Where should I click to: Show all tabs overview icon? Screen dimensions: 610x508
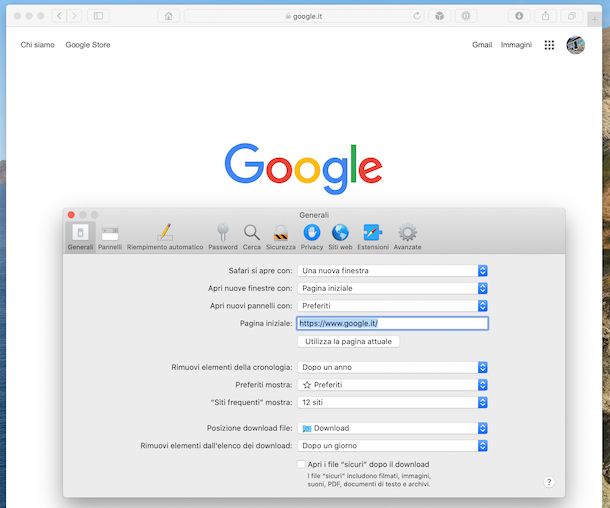click(x=571, y=16)
